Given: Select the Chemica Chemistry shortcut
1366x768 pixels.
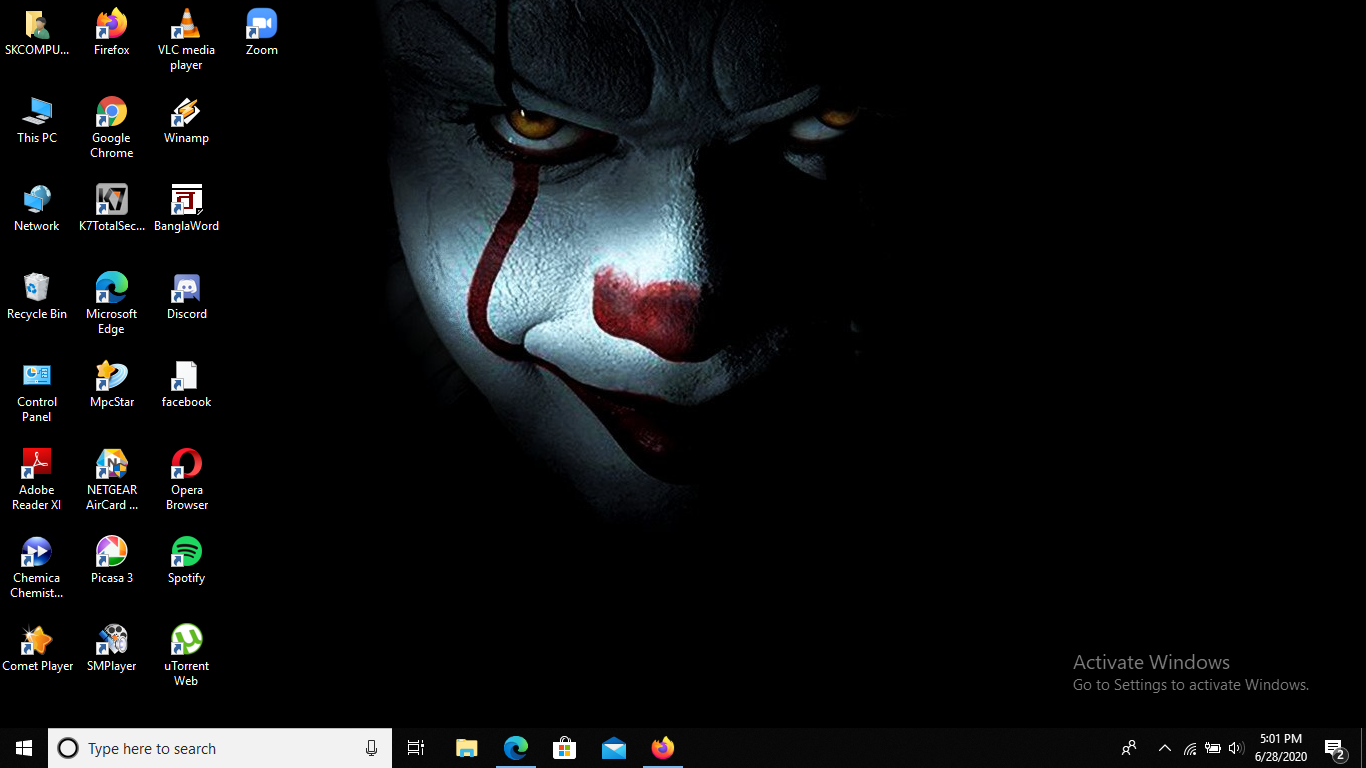Looking at the screenshot, I should click(x=37, y=568).
